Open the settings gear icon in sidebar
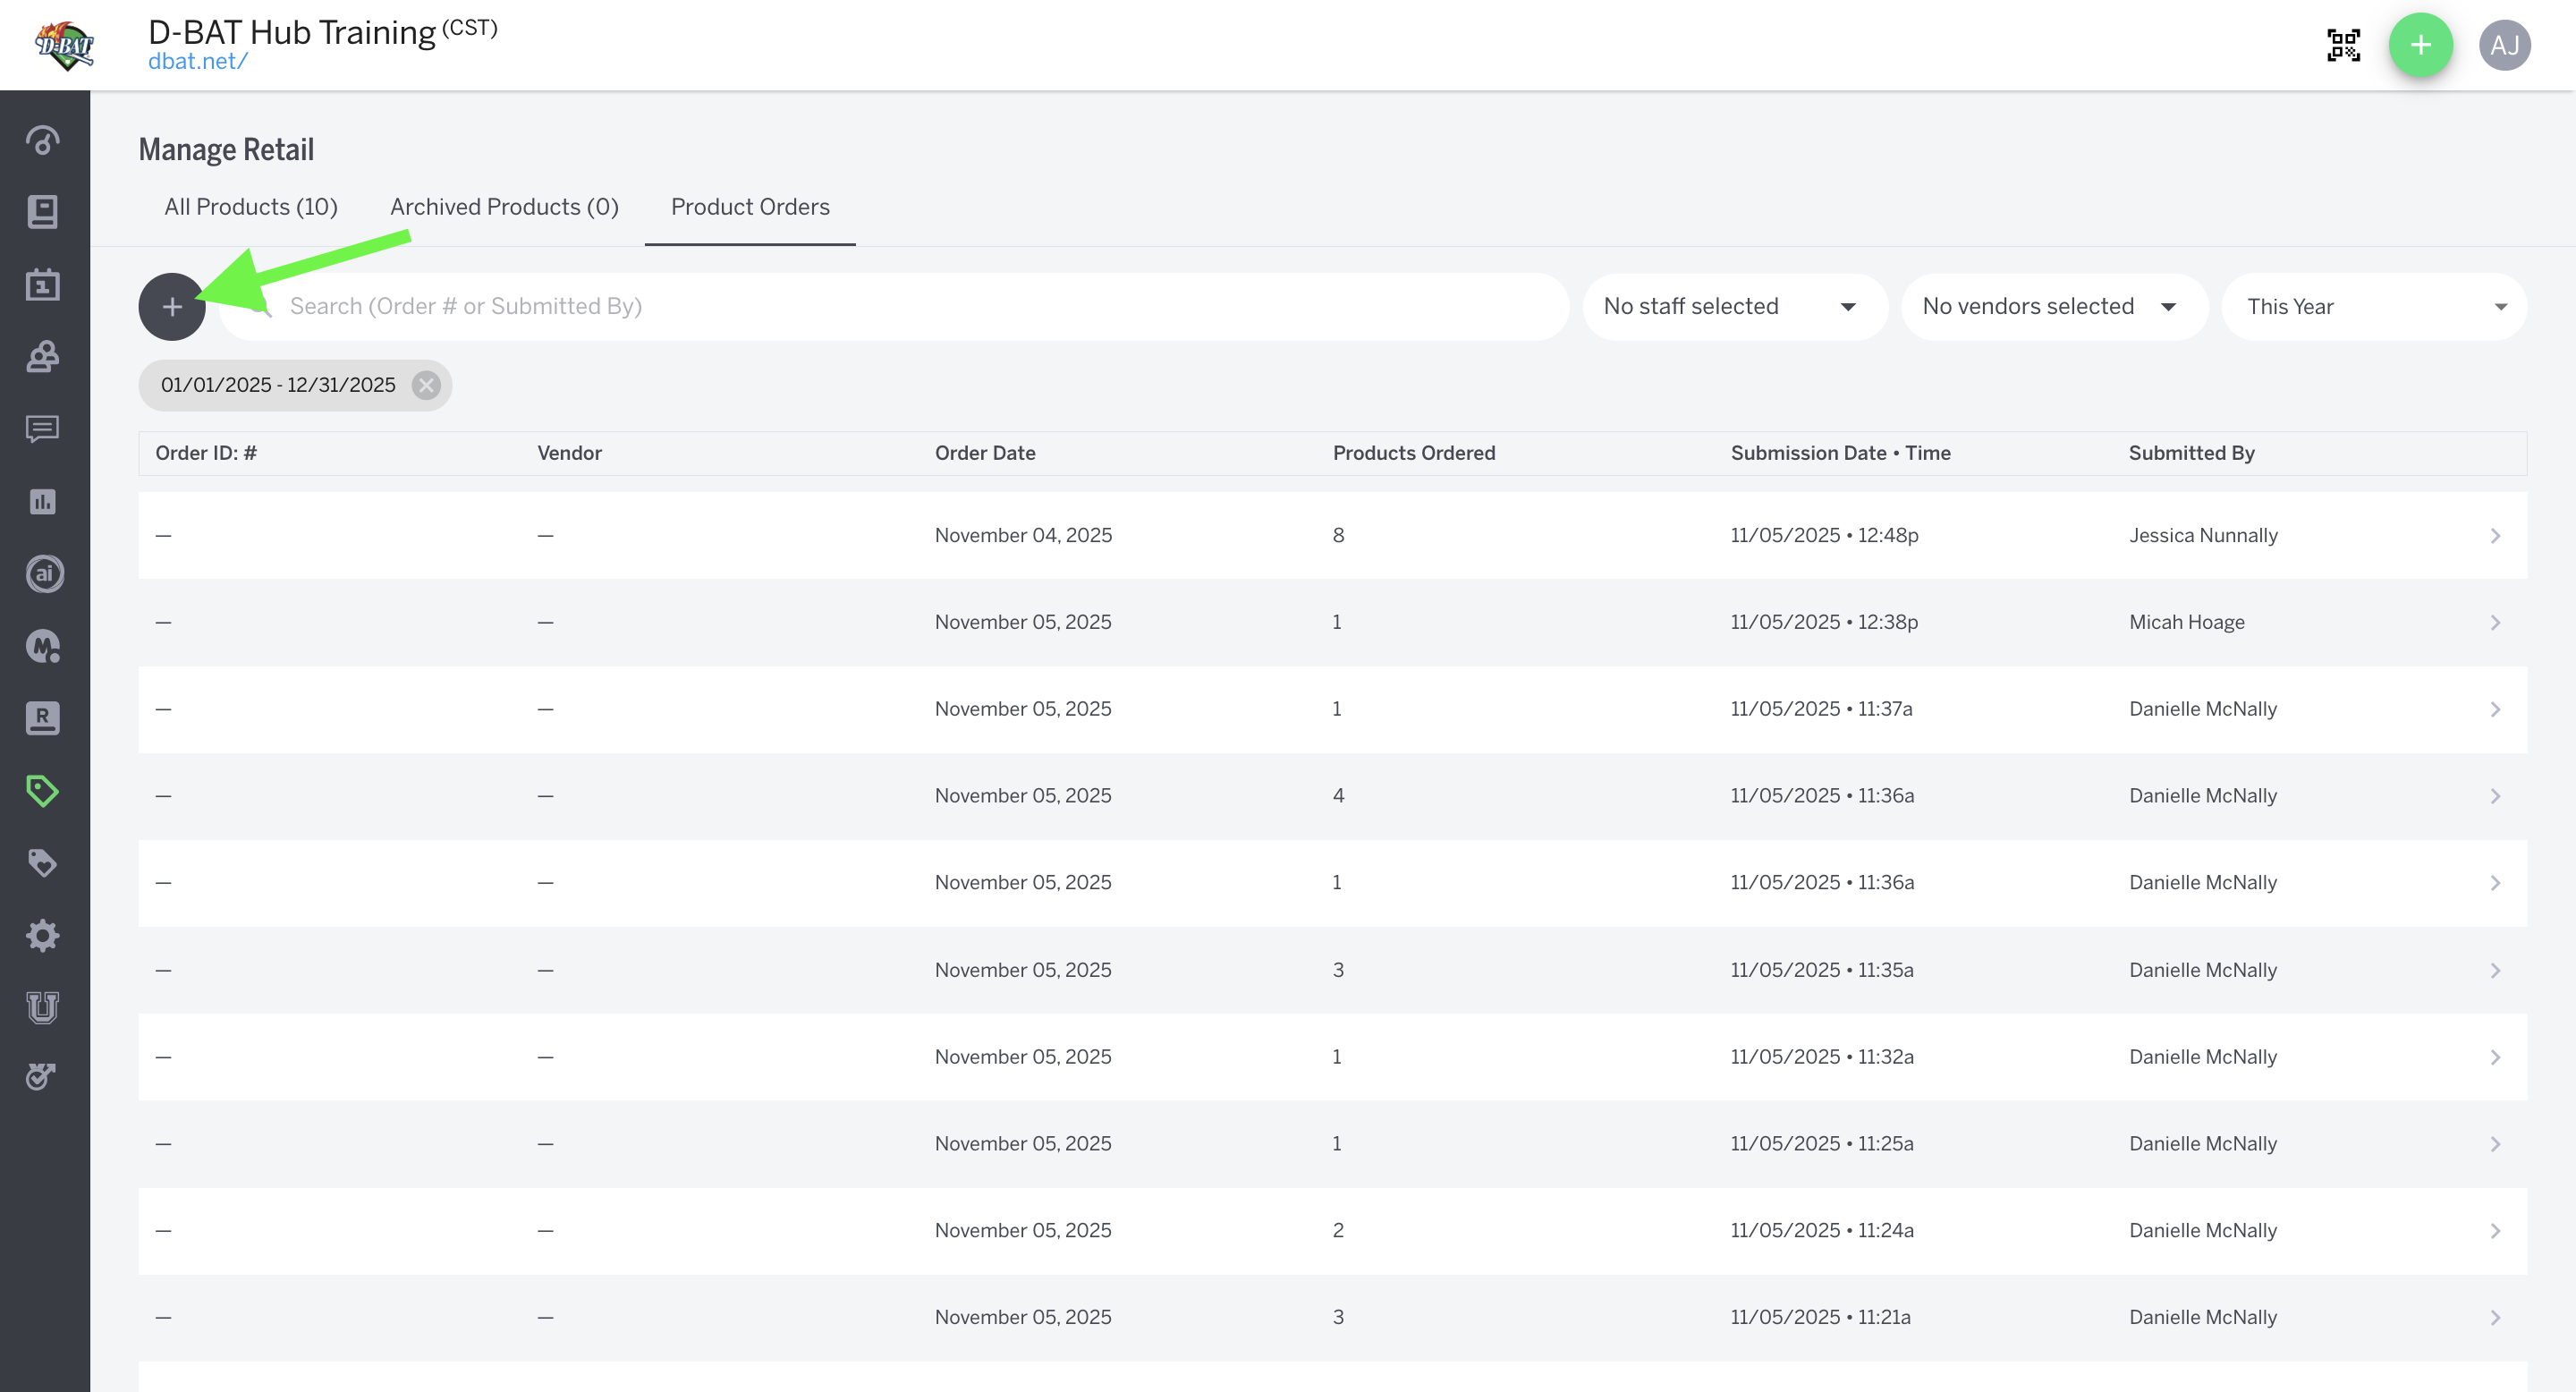Image resolution: width=2576 pixels, height=1392 pixels. [42, 935]
